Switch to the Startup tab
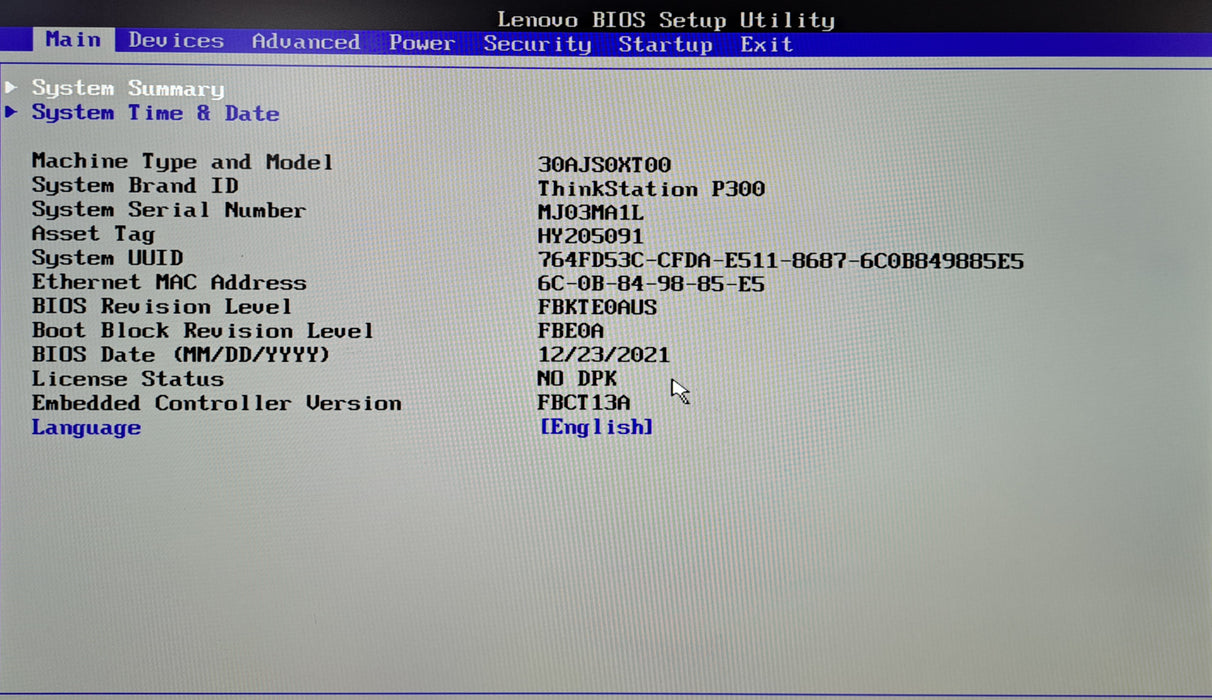This screenshot has width=1212, height=700. pos(665,45)
